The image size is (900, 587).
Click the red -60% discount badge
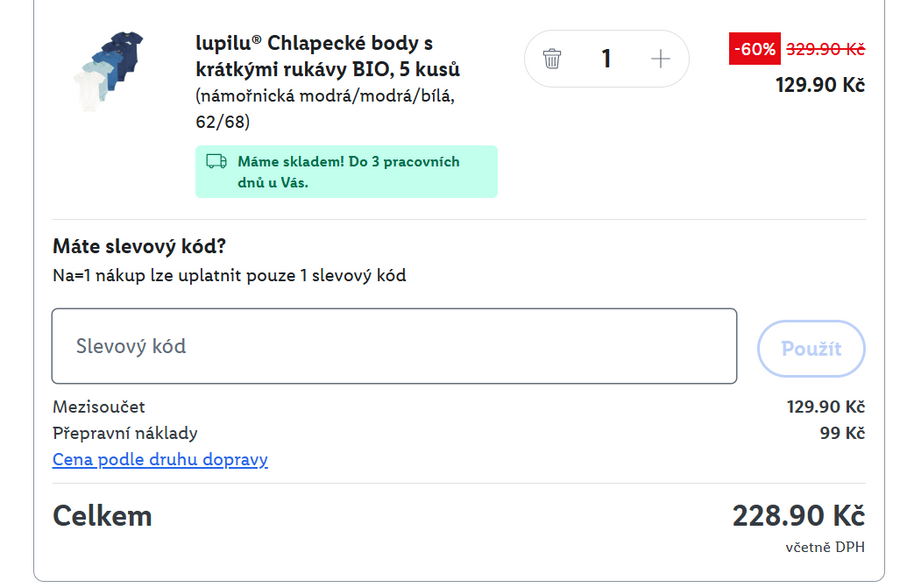(754, 49)
